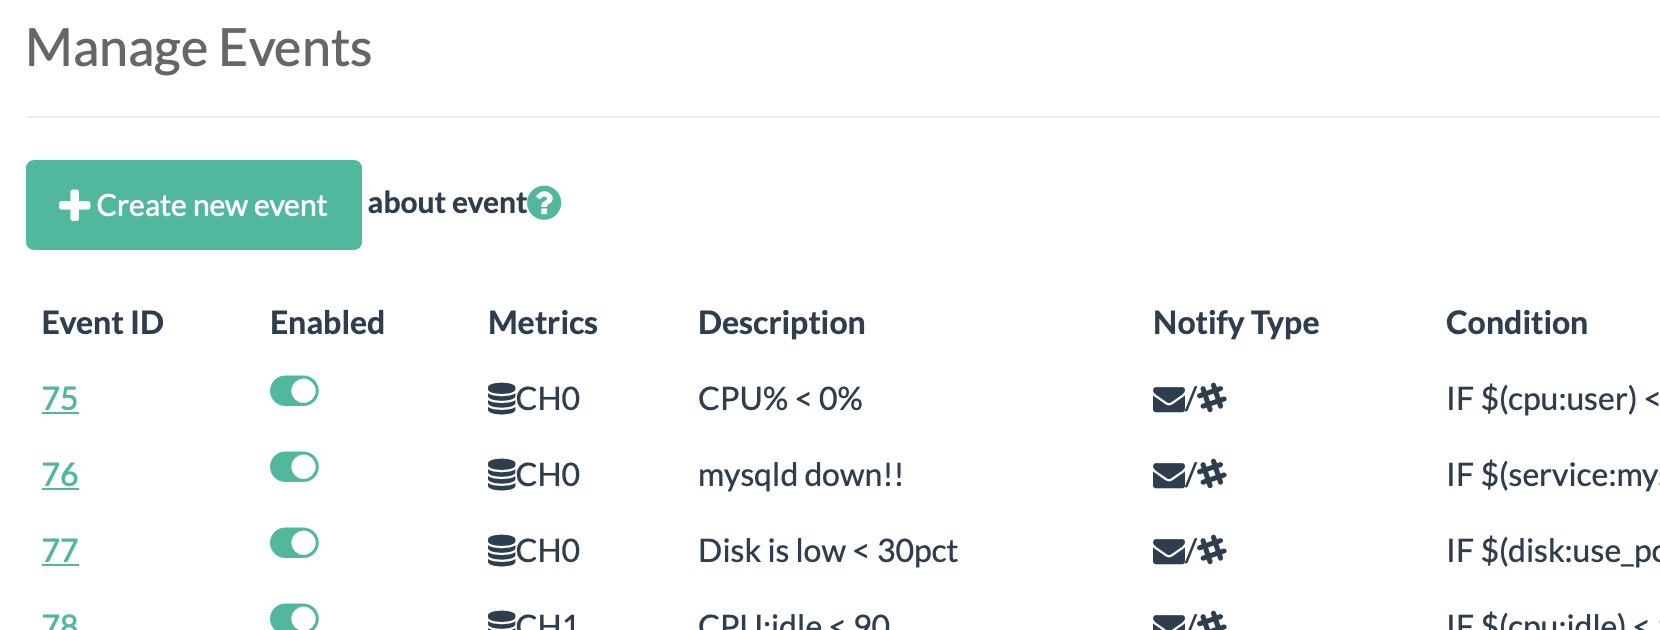
Task: Click the Slack icon beside CPU:idle event
Action: [1212, 620]
